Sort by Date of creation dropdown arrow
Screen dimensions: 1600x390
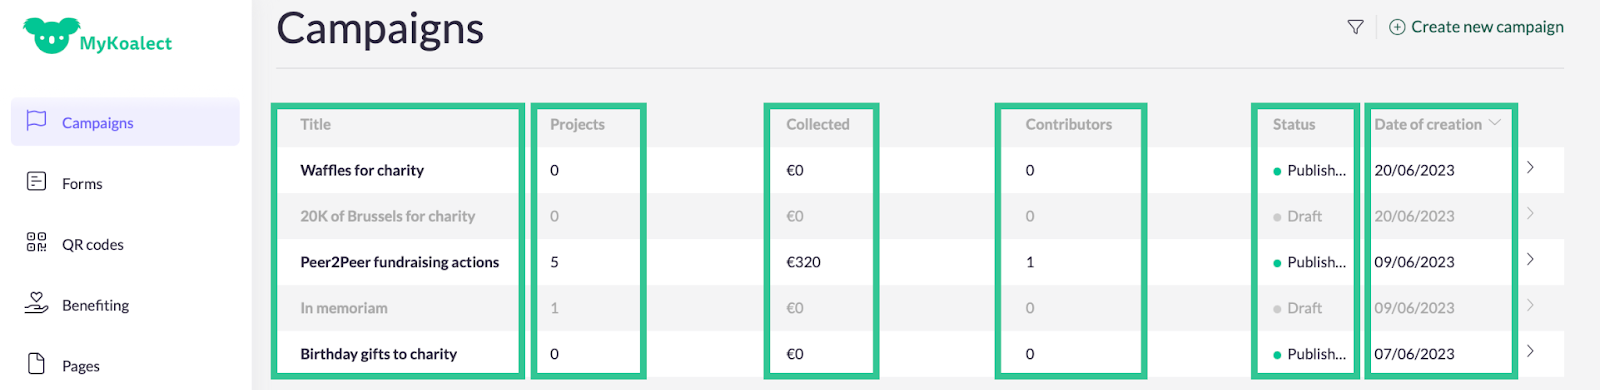point(1495,123)
